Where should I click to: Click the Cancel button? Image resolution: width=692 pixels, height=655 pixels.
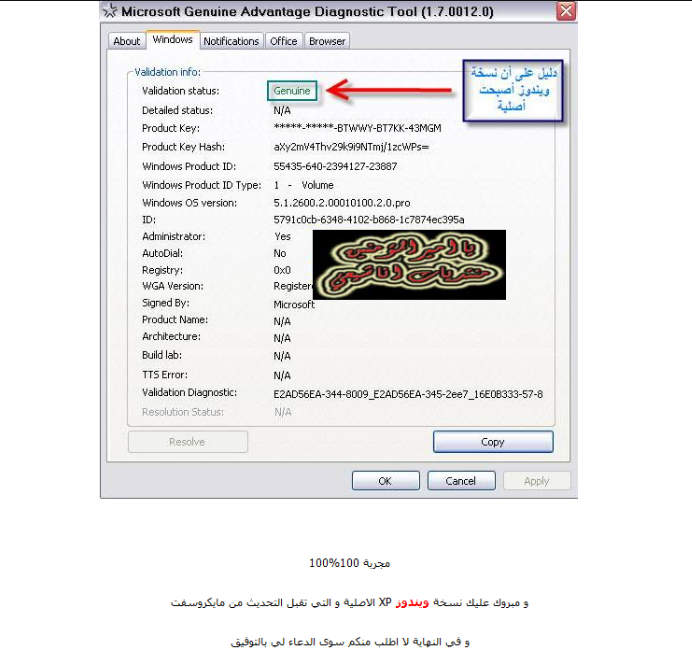click(461, 481)
